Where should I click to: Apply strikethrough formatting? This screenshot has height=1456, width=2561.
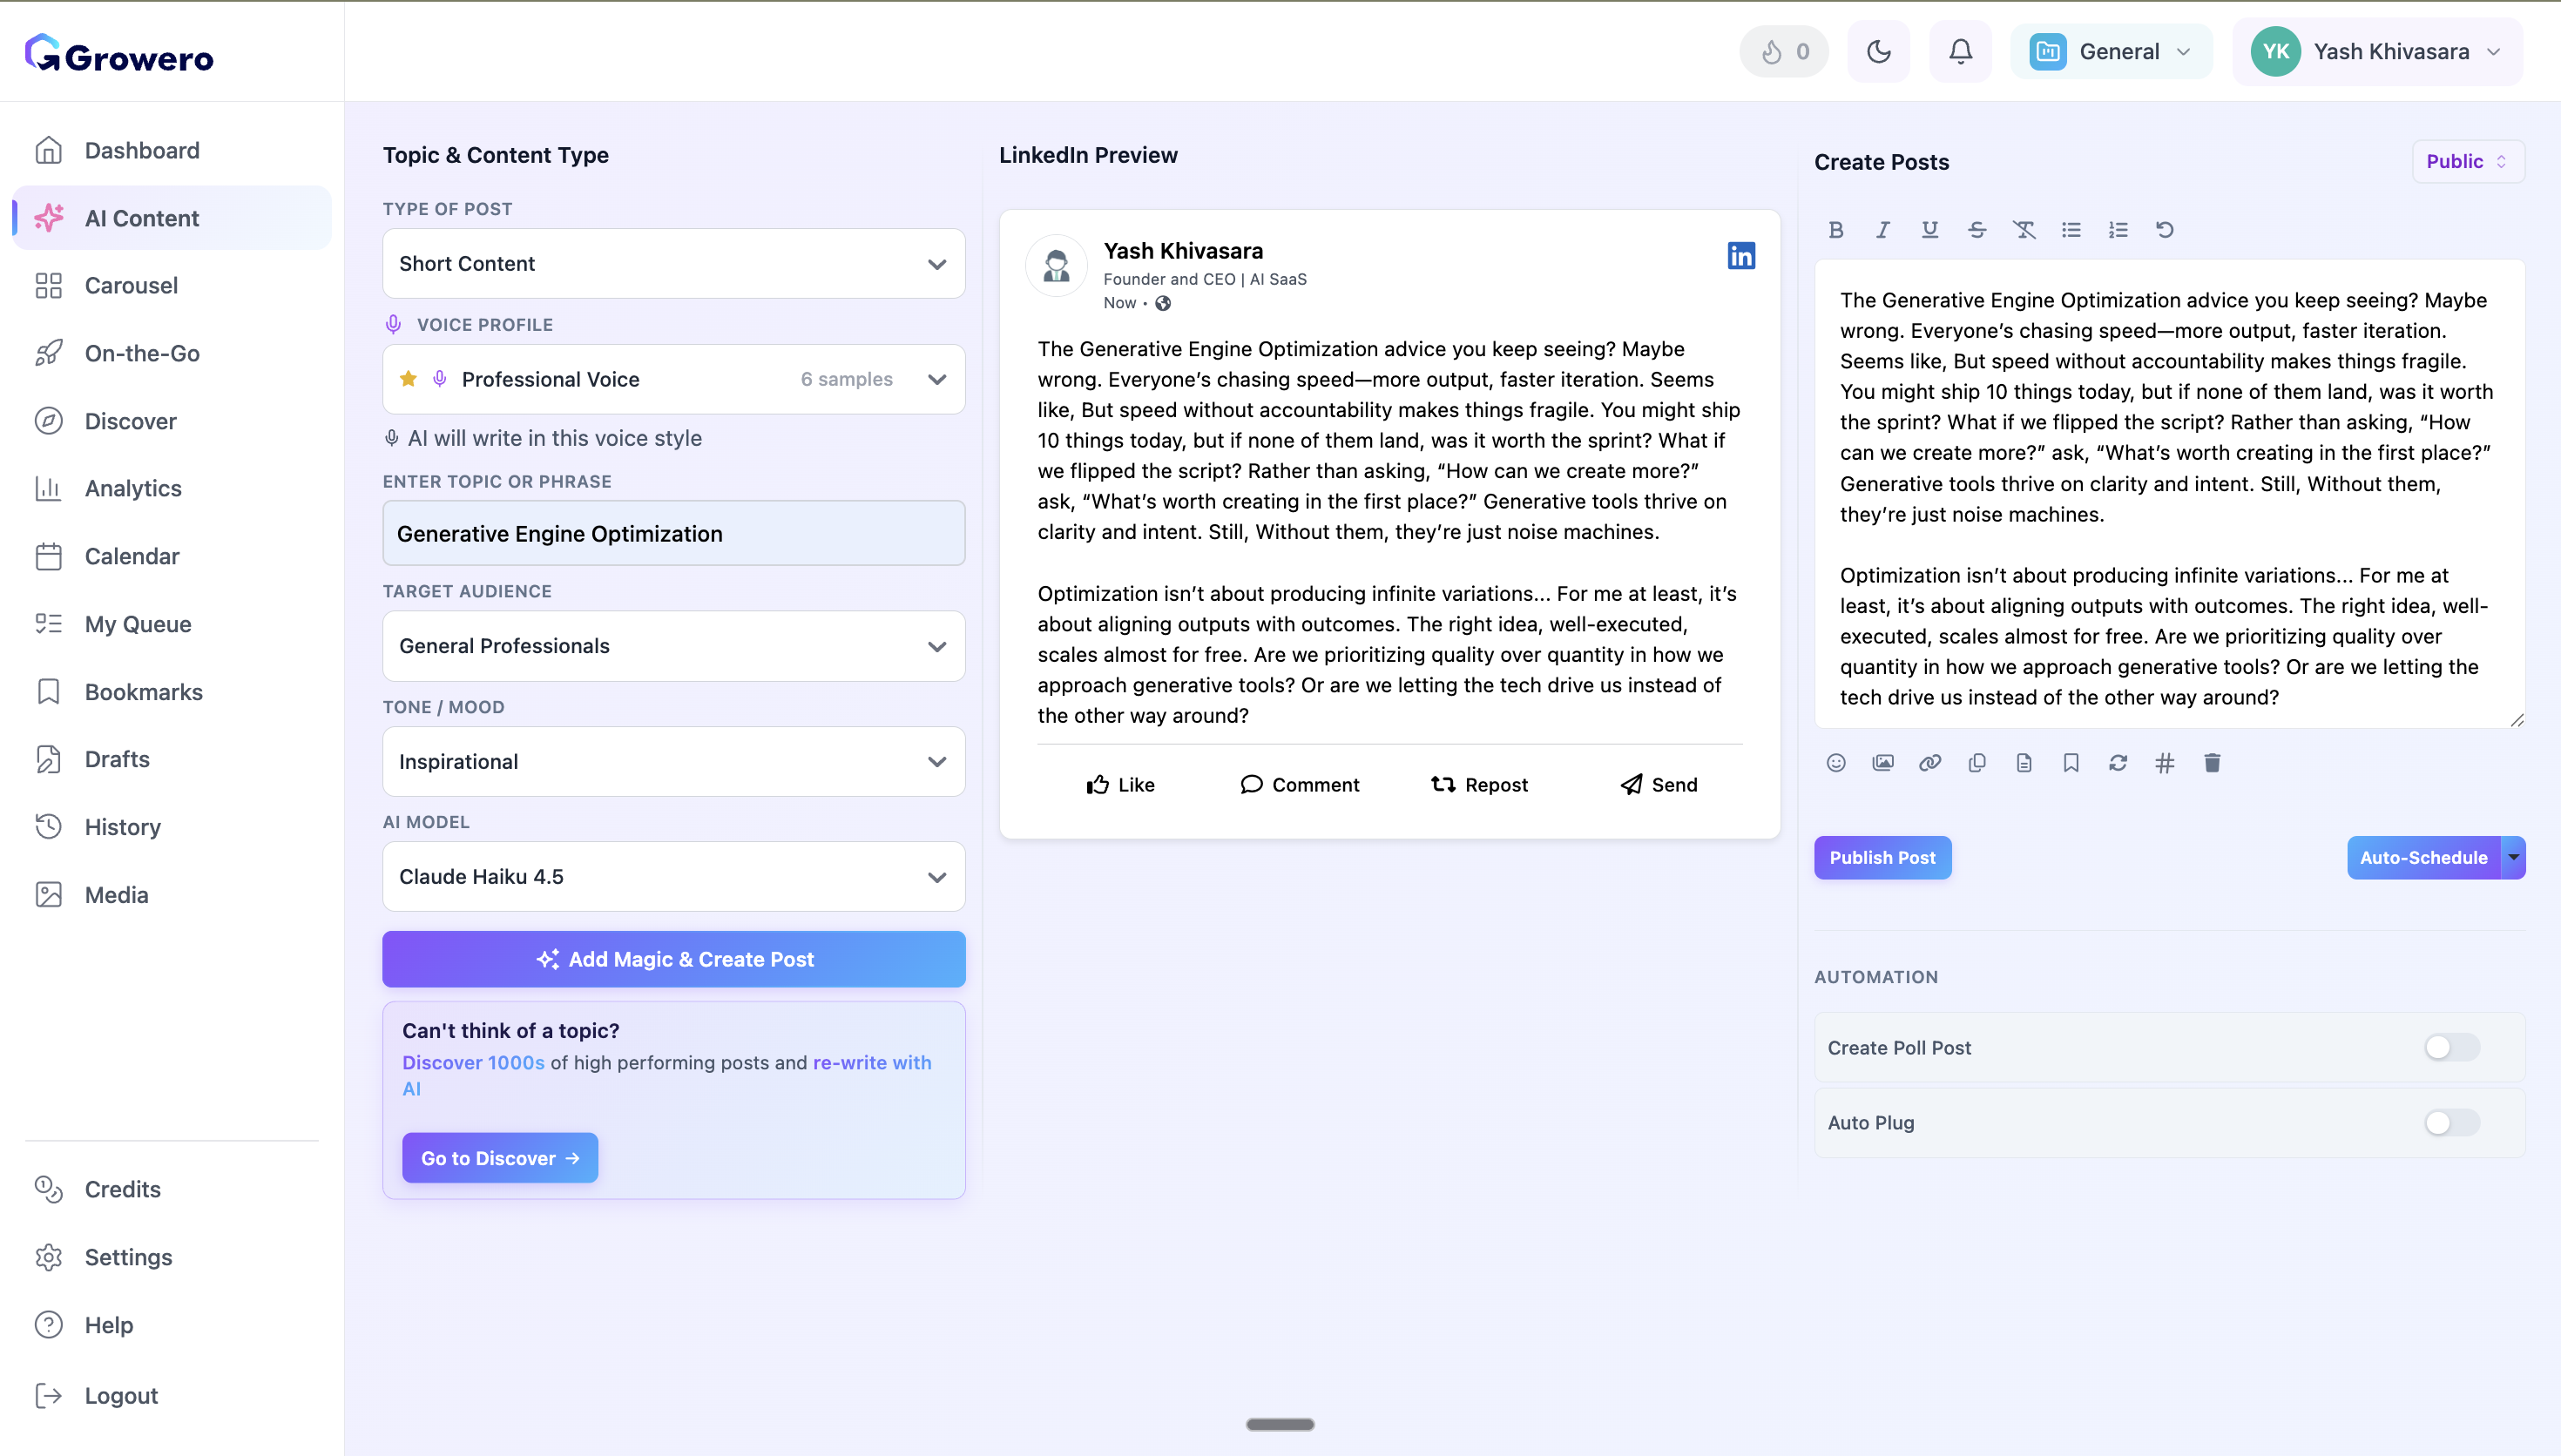tap(1977, 229)
